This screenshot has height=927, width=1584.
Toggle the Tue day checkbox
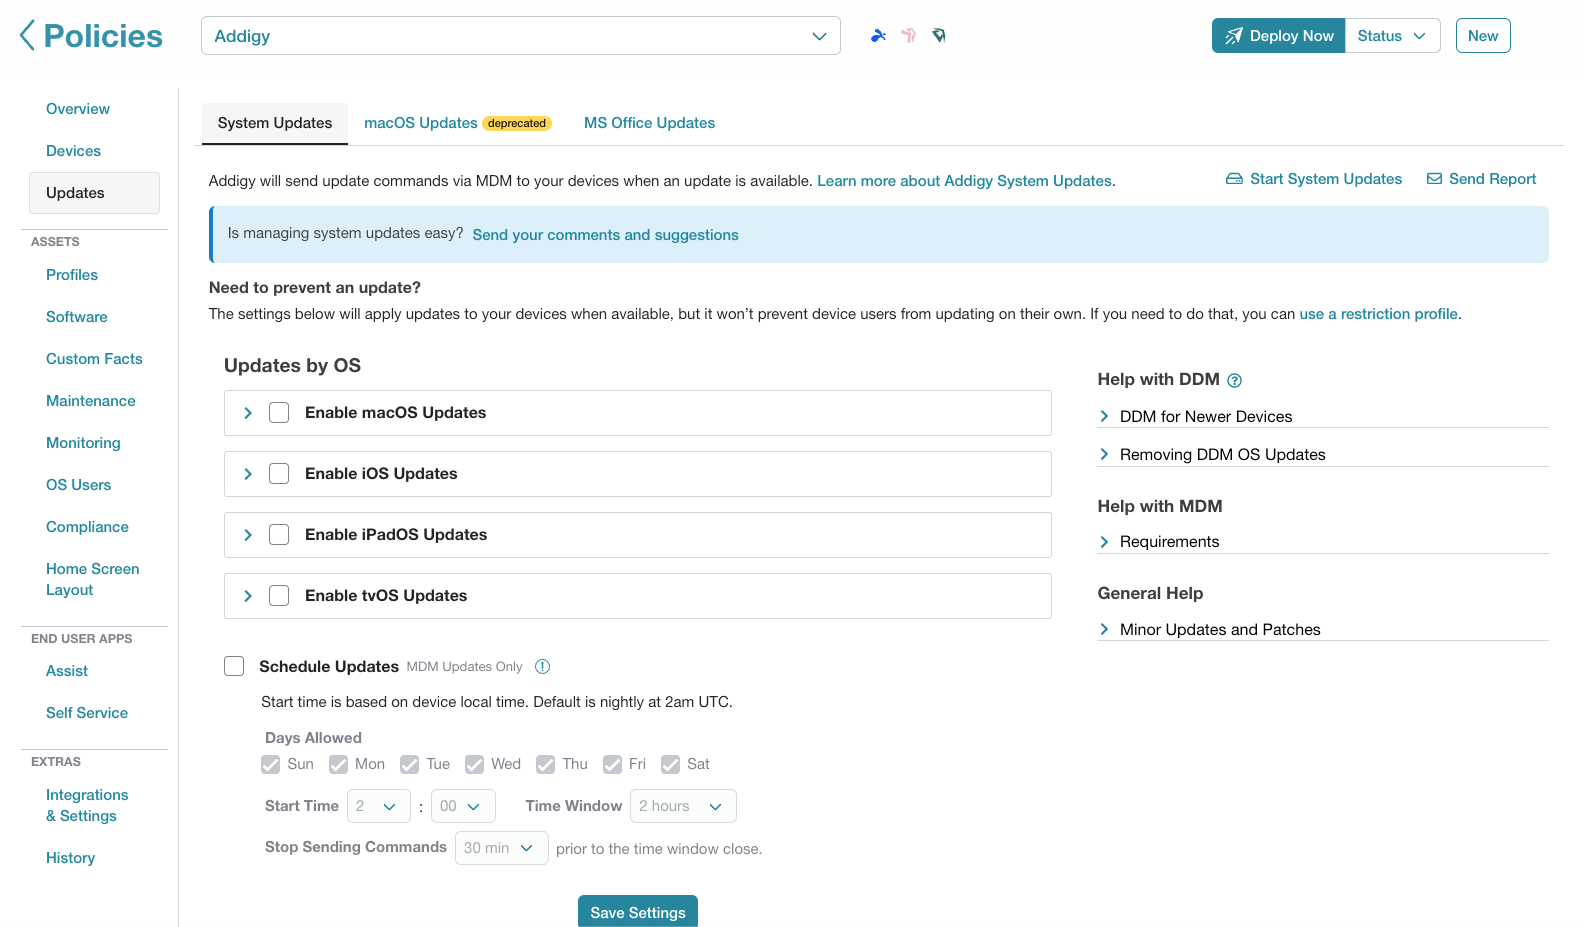coord(409,764)
